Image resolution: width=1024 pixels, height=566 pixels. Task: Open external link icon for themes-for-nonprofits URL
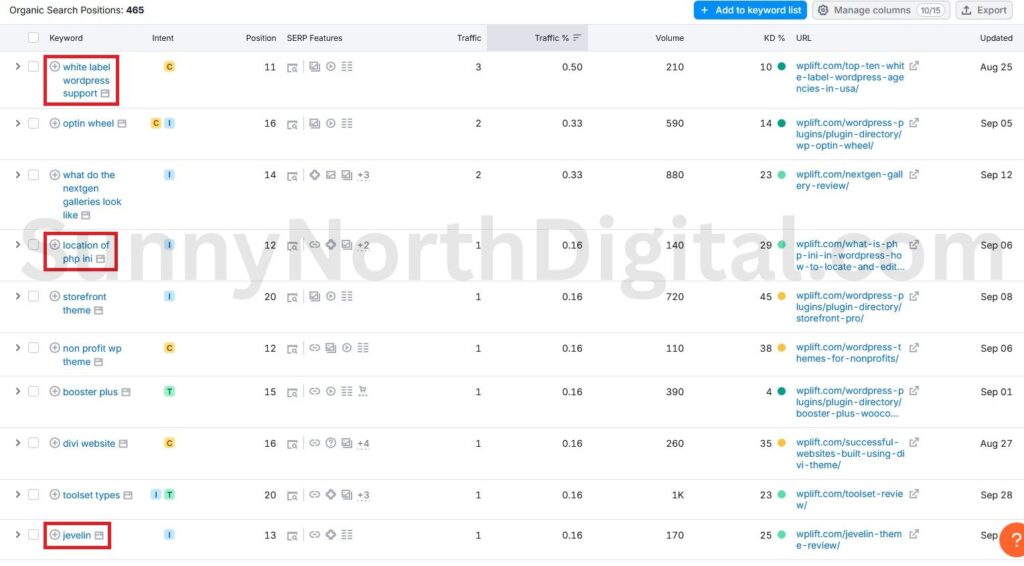(x=914, y=348)
